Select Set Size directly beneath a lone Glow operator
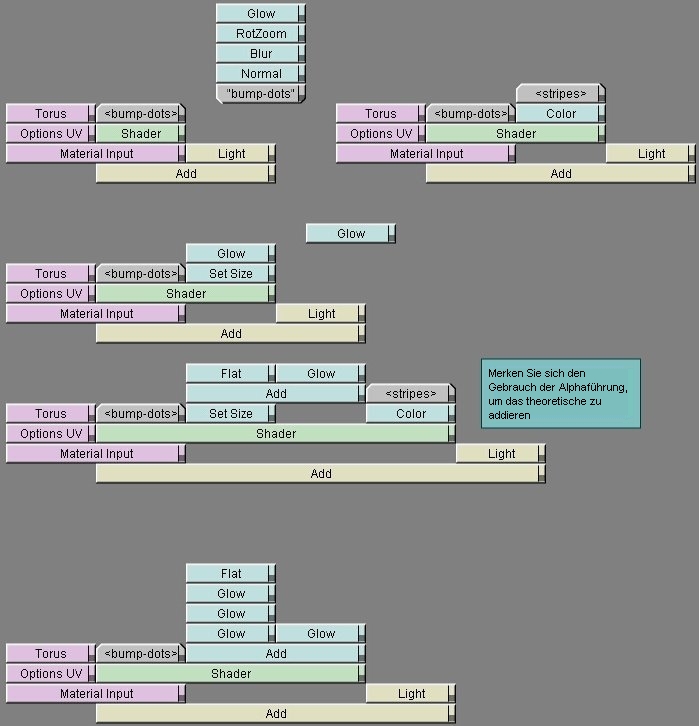 tap(231, 273)
